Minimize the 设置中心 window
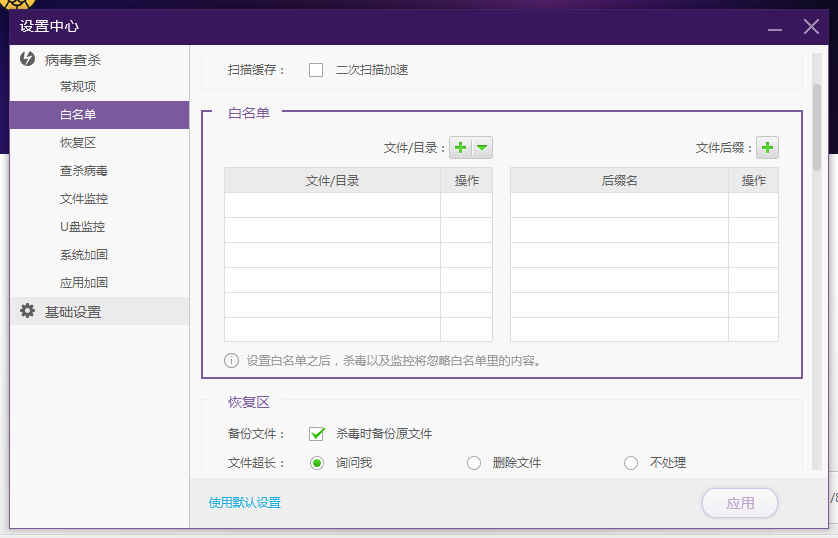 (774, 27)
